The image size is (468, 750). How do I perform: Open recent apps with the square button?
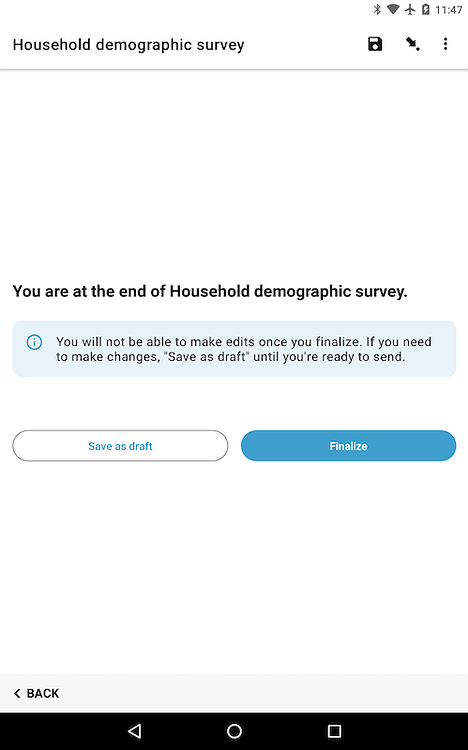click(334, 731)
